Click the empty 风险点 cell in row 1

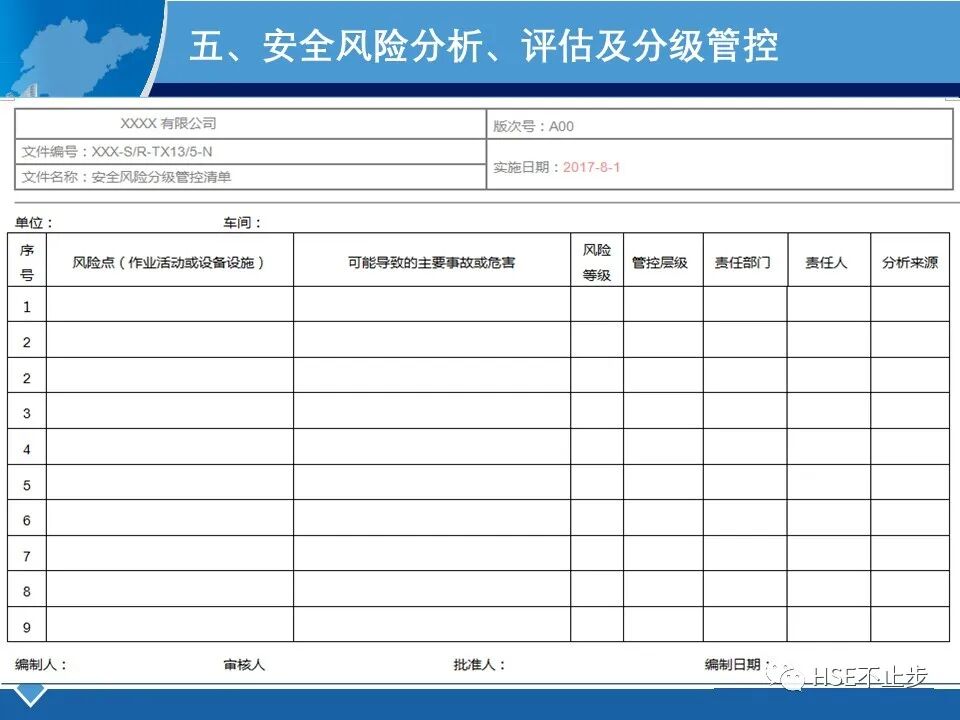coord(170,304)
